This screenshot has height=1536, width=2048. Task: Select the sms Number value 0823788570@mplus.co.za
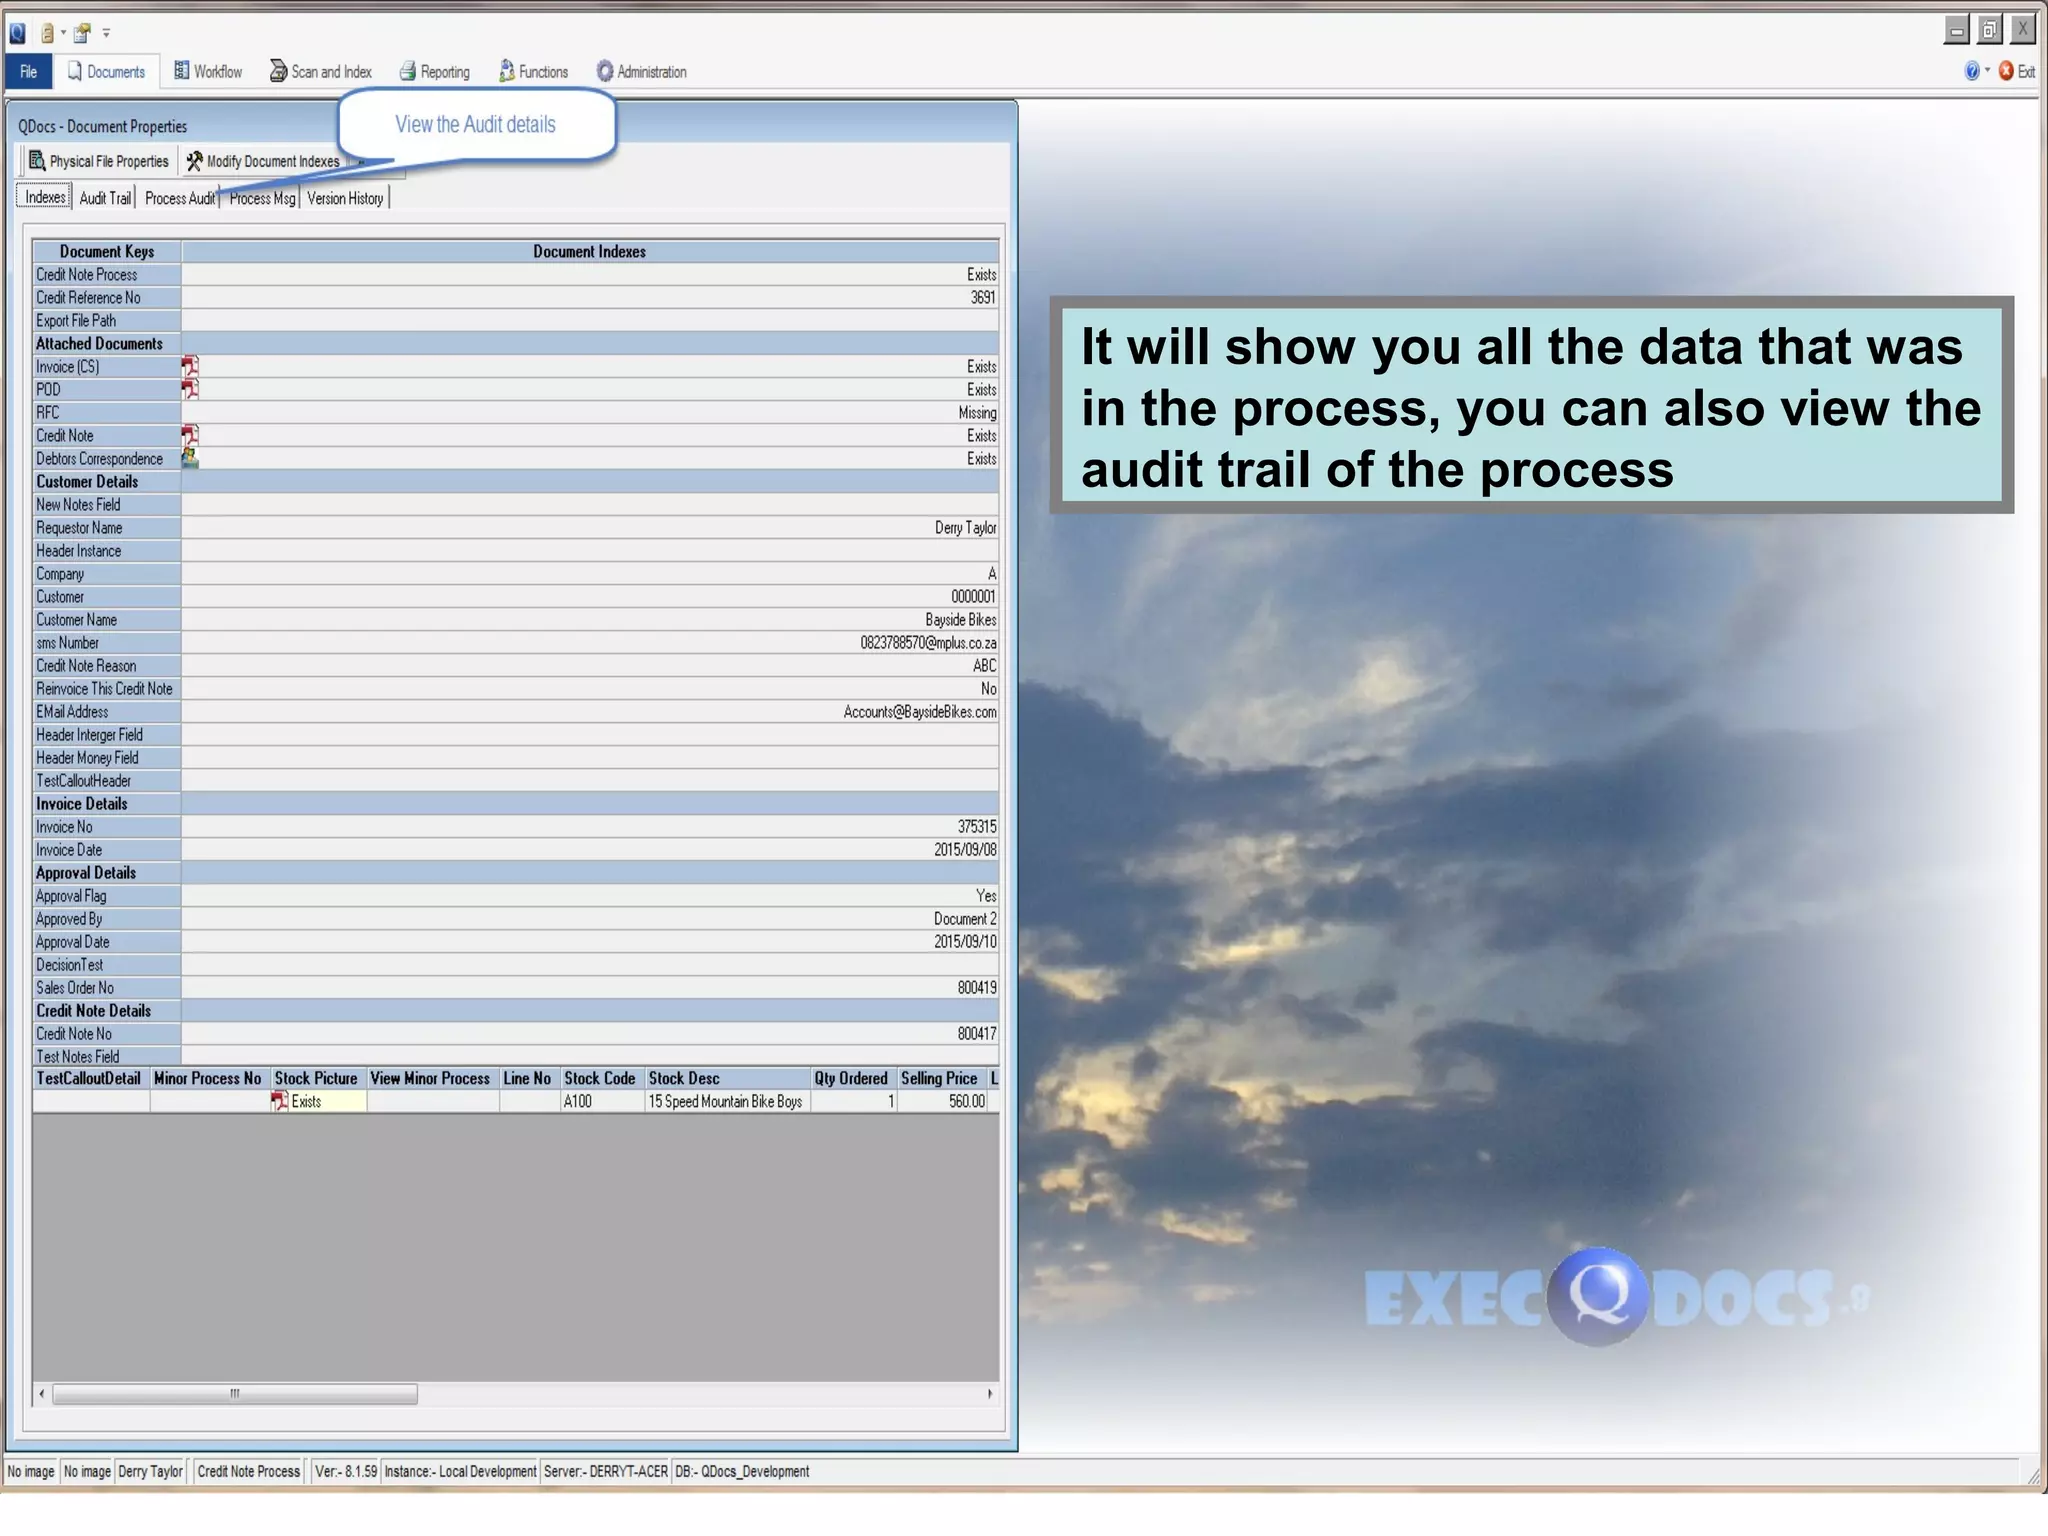(x=928, y=643)
